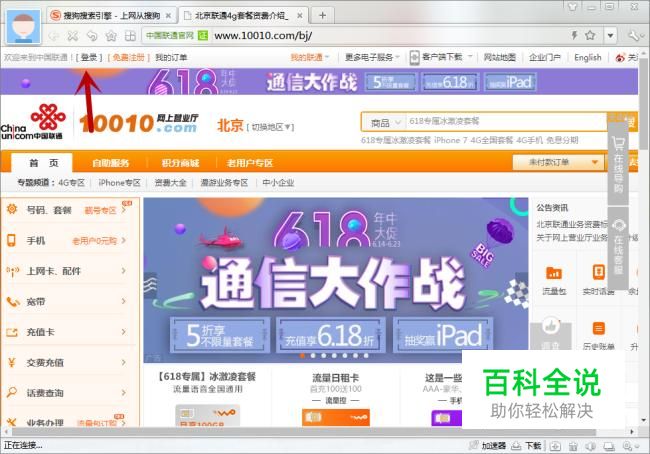Click 切换地区 to switch region
The height and width of the screenshot is (454, 650).
coord(270,127)
